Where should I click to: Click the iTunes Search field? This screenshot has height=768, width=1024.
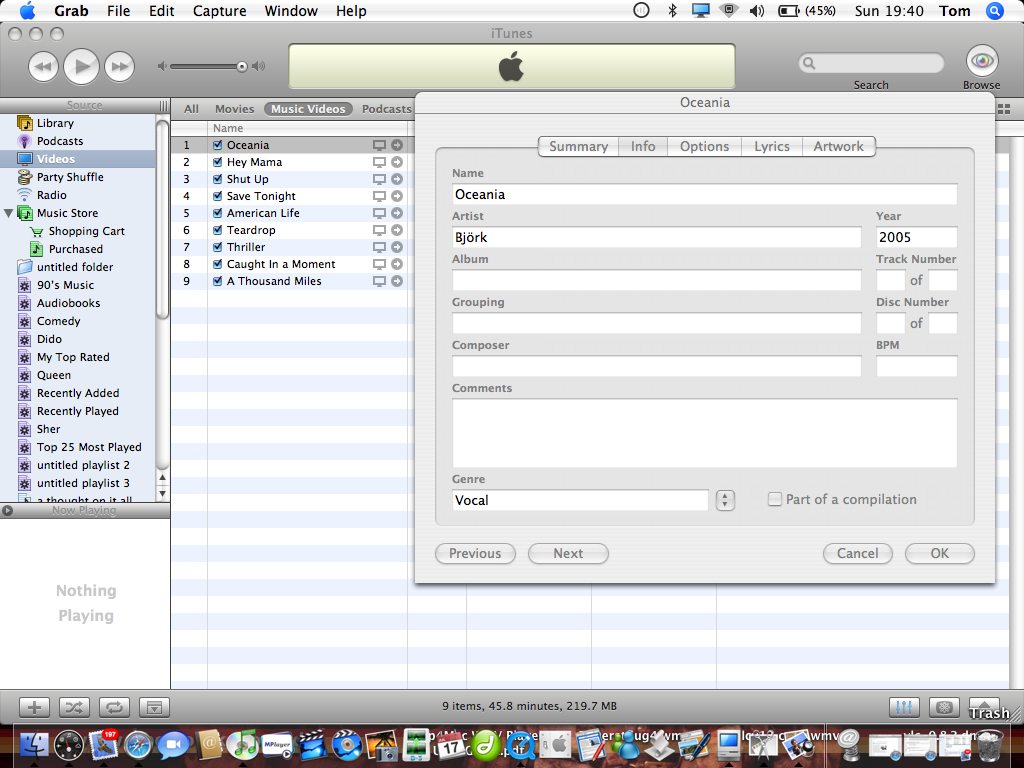click(871, 63)
